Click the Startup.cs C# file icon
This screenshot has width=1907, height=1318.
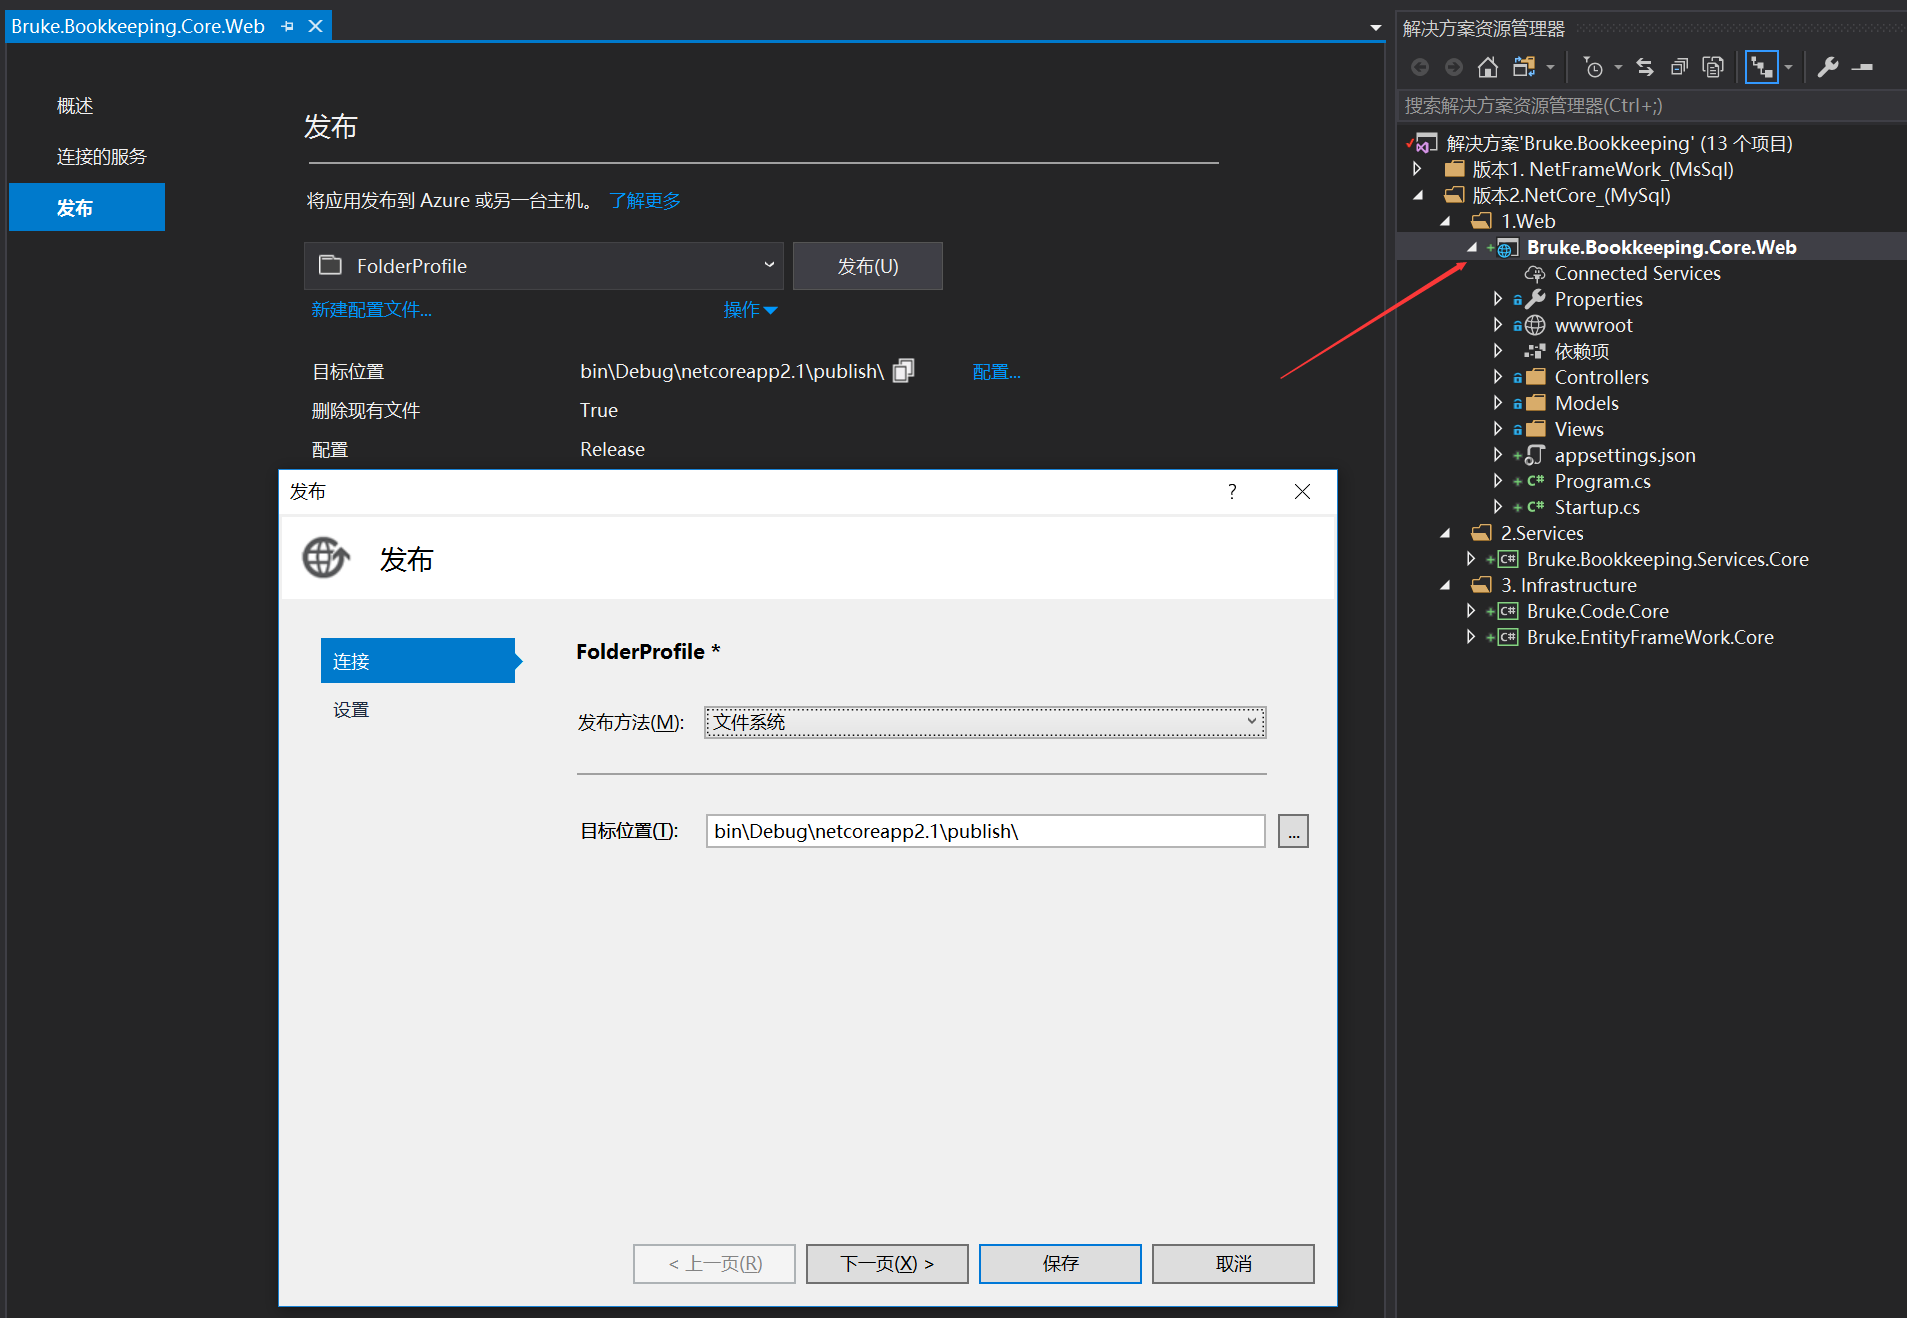pos(1535,507)
